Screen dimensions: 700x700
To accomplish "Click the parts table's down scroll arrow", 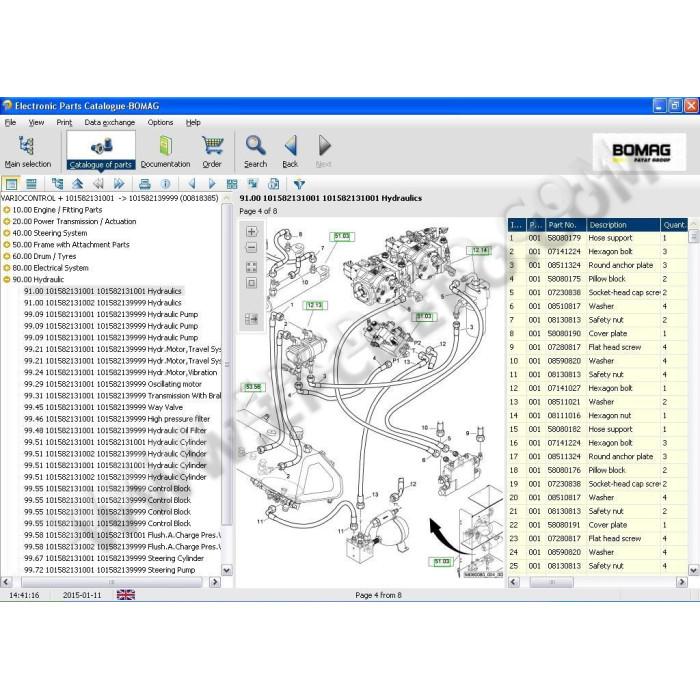I will coord(693,570).
